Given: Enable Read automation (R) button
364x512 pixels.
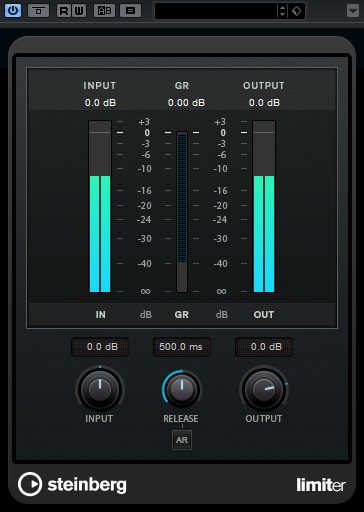Looking at the screenshot, I should point(64,11).
